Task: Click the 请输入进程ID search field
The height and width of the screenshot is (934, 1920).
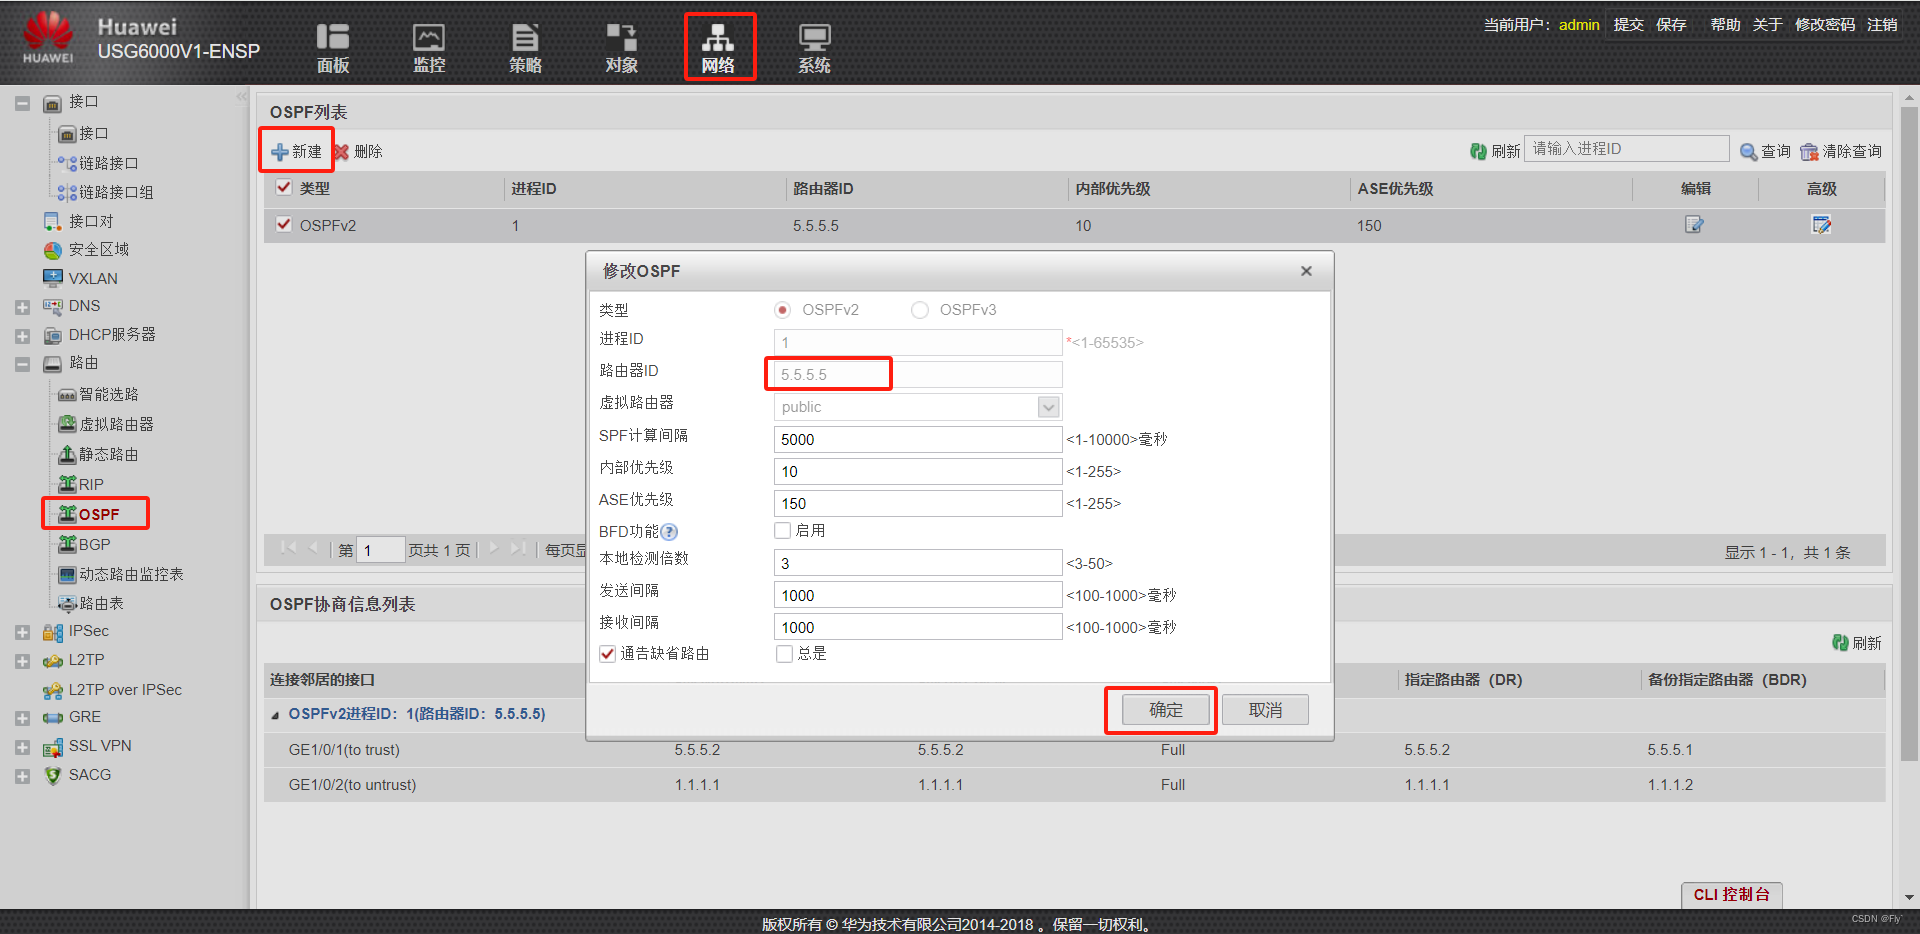Action: tap(1626, 148)
